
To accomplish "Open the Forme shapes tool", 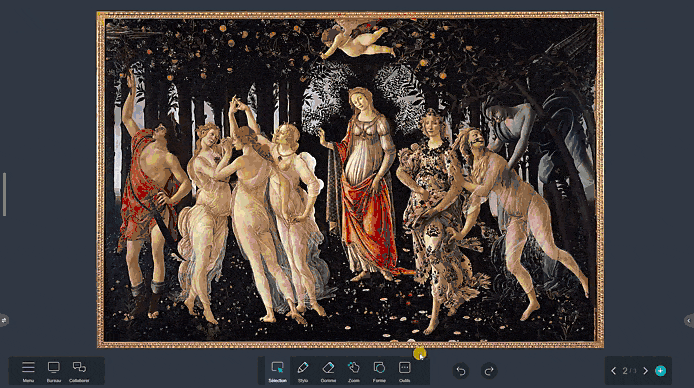I will pyautogui.click(x=379, y=370).
